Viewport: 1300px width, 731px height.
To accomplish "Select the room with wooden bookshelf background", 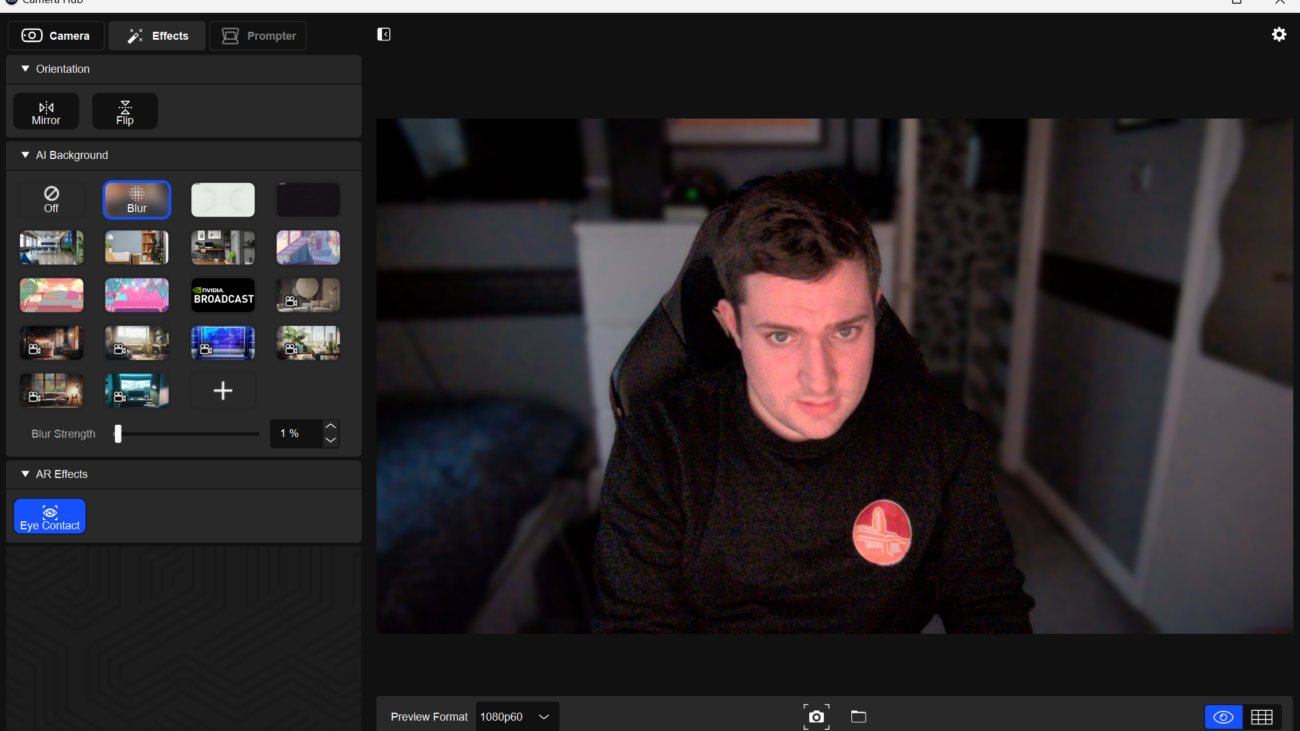I will (137, 247).
